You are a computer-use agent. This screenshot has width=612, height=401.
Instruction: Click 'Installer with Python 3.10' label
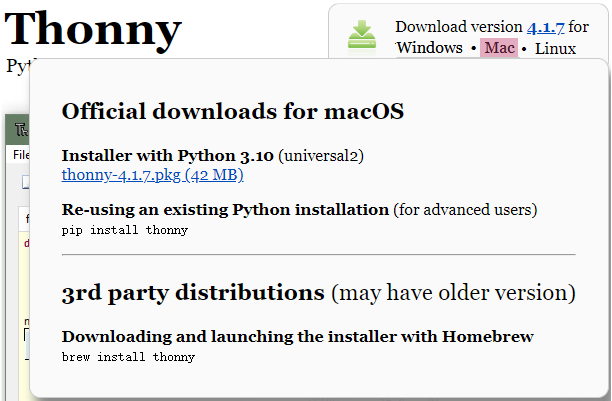point(167,156)
